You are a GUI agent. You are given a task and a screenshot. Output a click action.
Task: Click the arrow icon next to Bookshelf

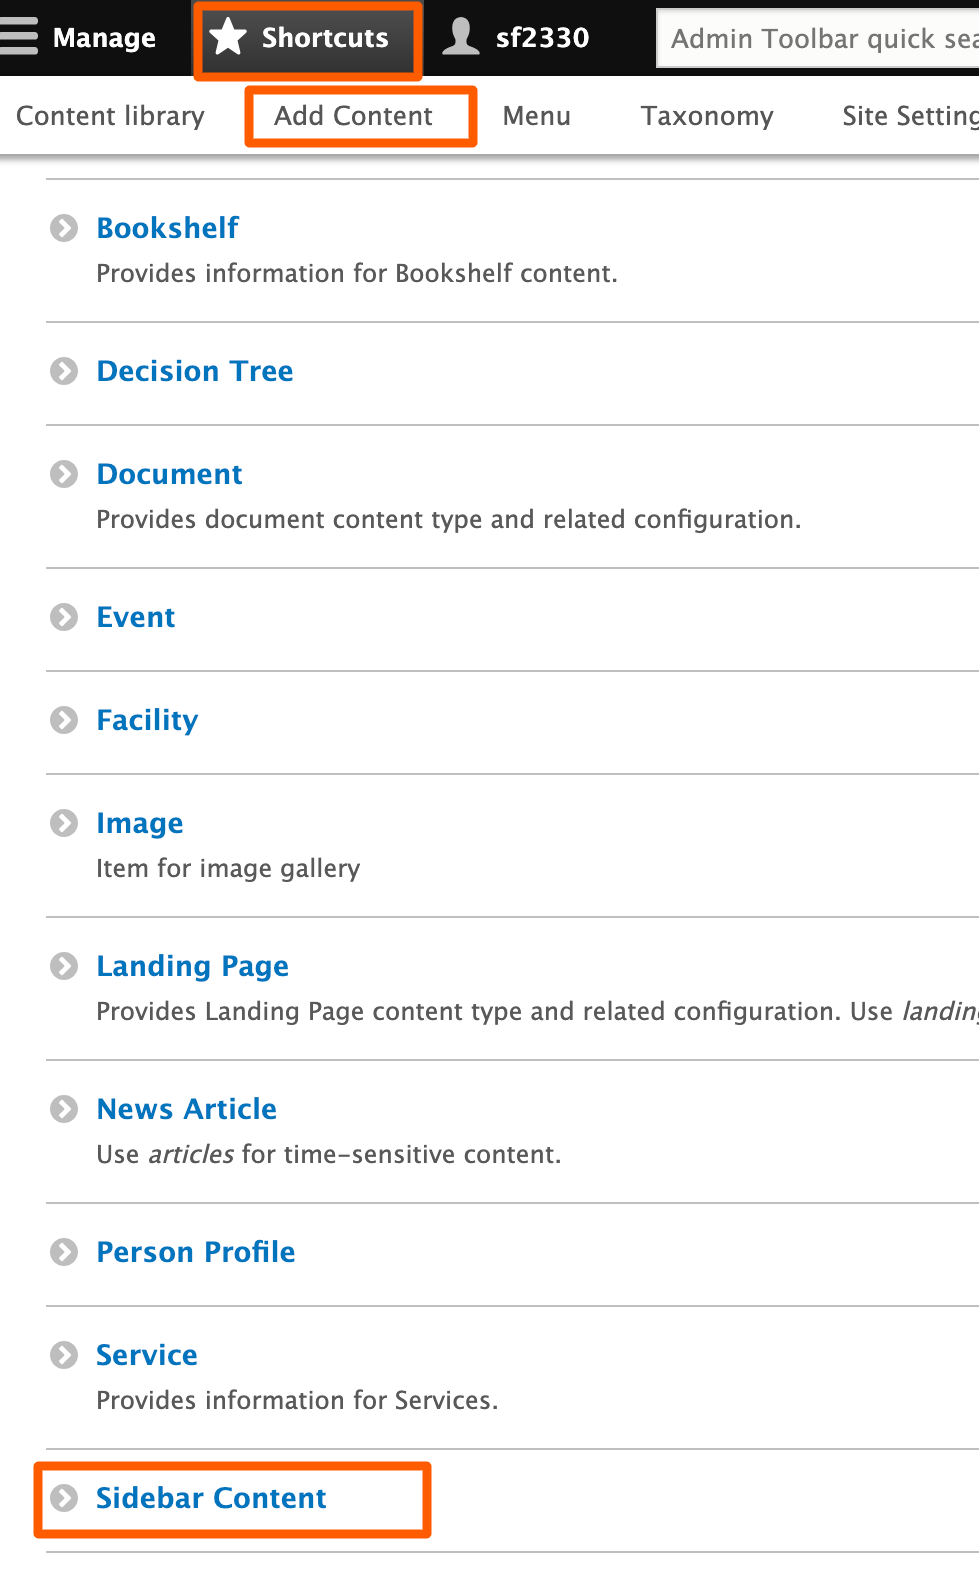64,228
